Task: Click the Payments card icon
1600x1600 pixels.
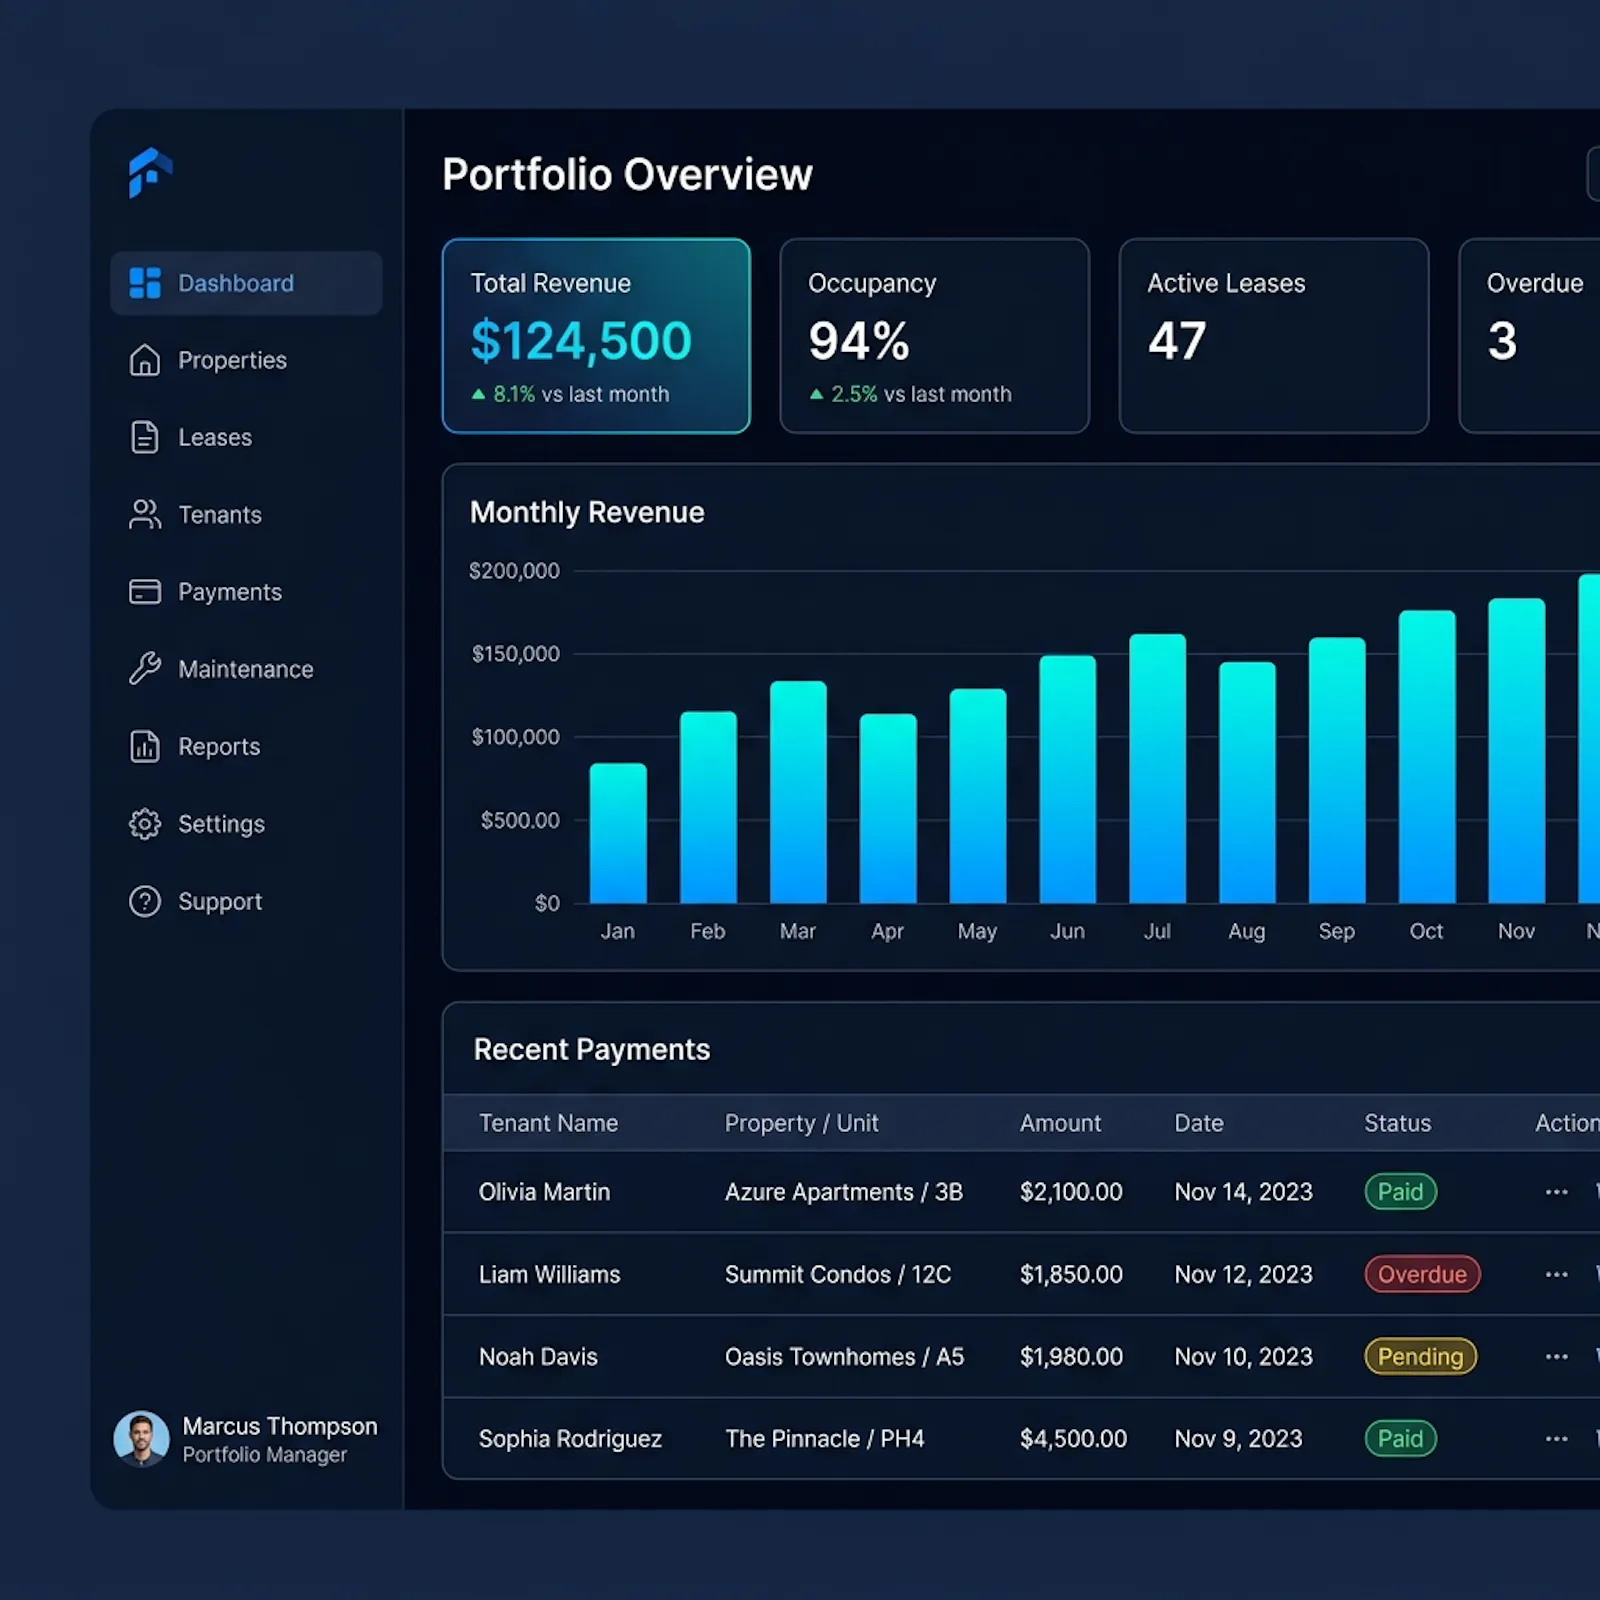Action: (145, 592)
